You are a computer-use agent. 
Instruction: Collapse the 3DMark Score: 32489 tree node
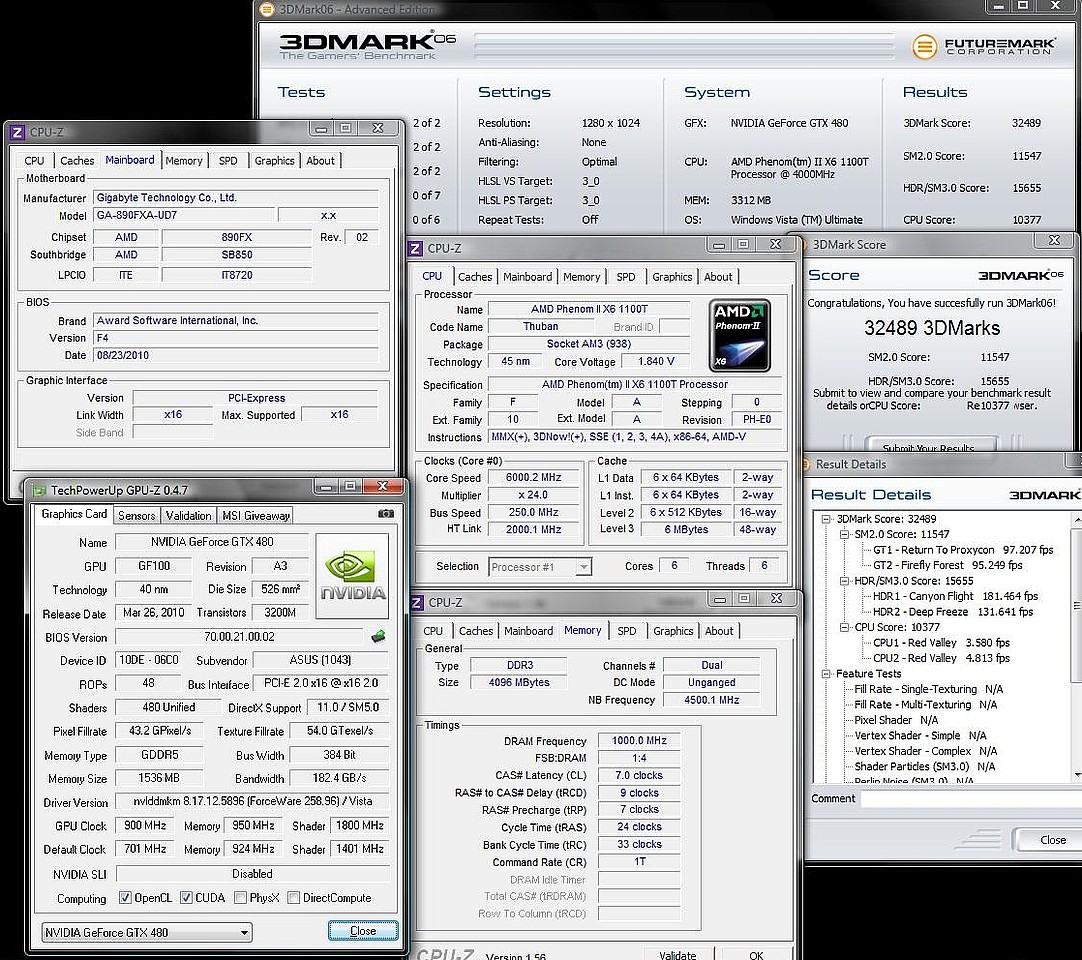825,519
